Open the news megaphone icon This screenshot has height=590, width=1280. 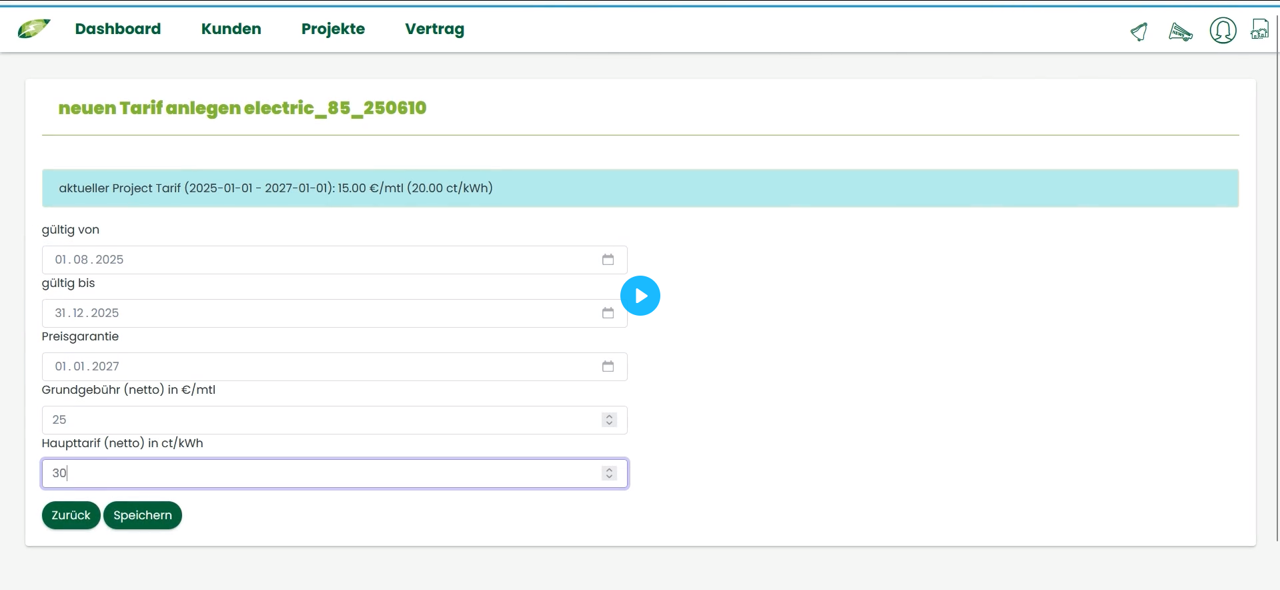point(1180,32)
